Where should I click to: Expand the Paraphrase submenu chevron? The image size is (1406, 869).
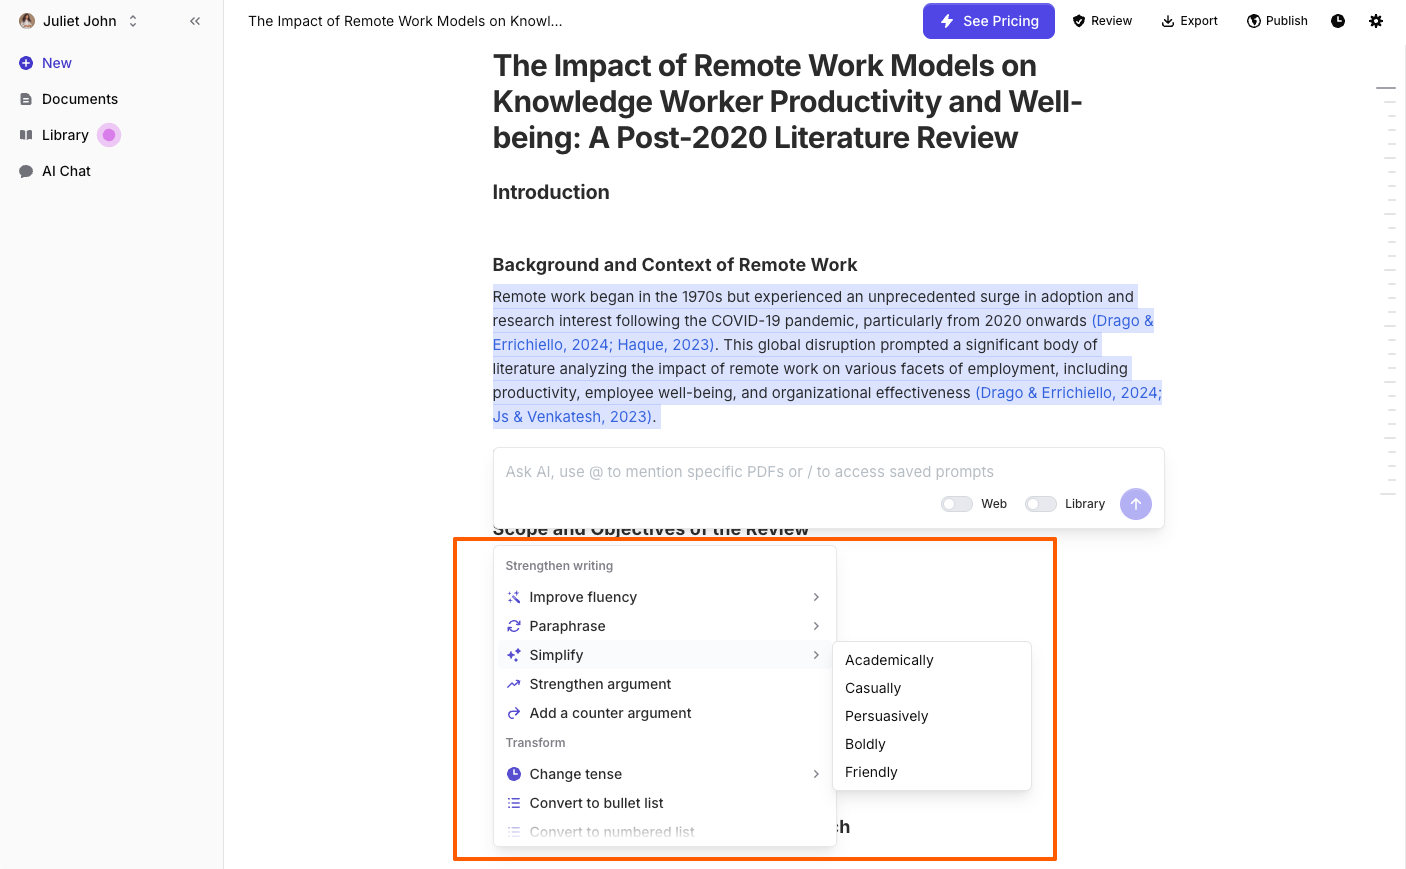click(817, 626)
